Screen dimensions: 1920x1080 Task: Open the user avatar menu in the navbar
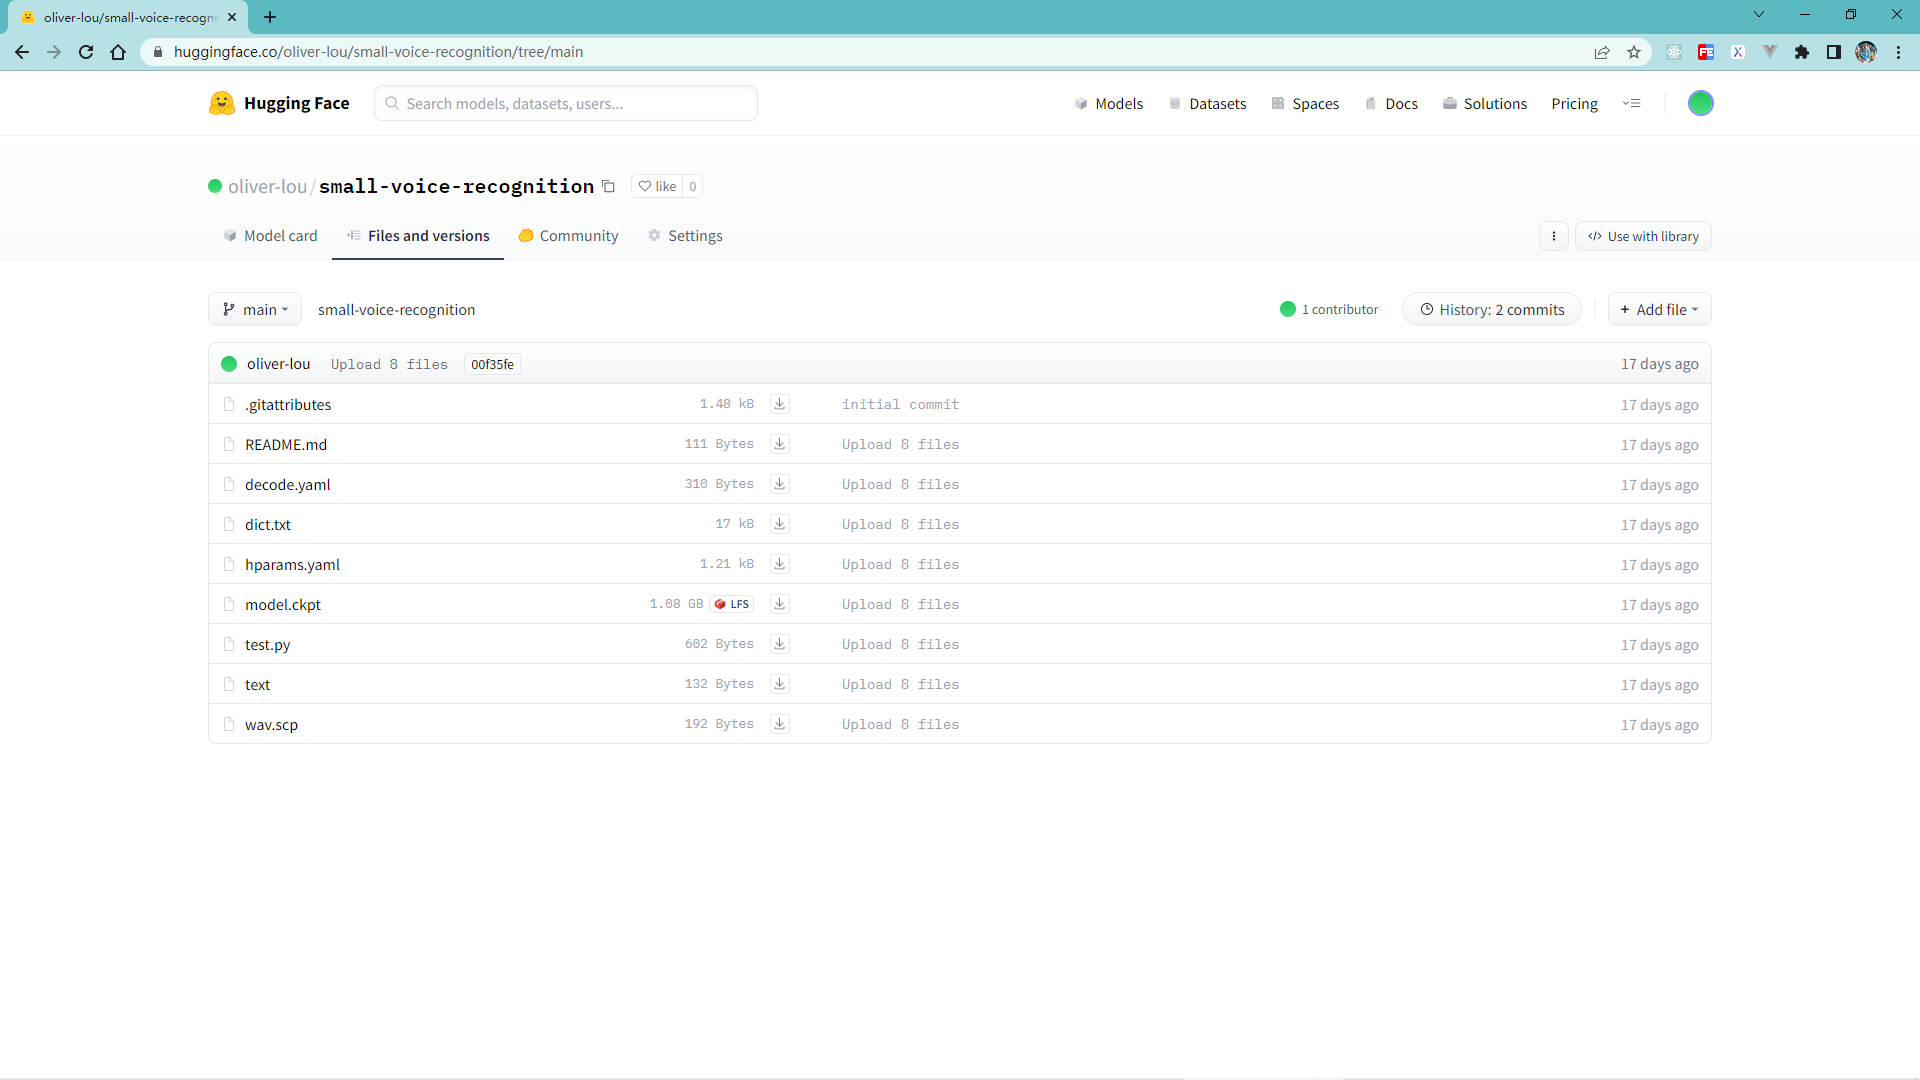point(1700,103)
